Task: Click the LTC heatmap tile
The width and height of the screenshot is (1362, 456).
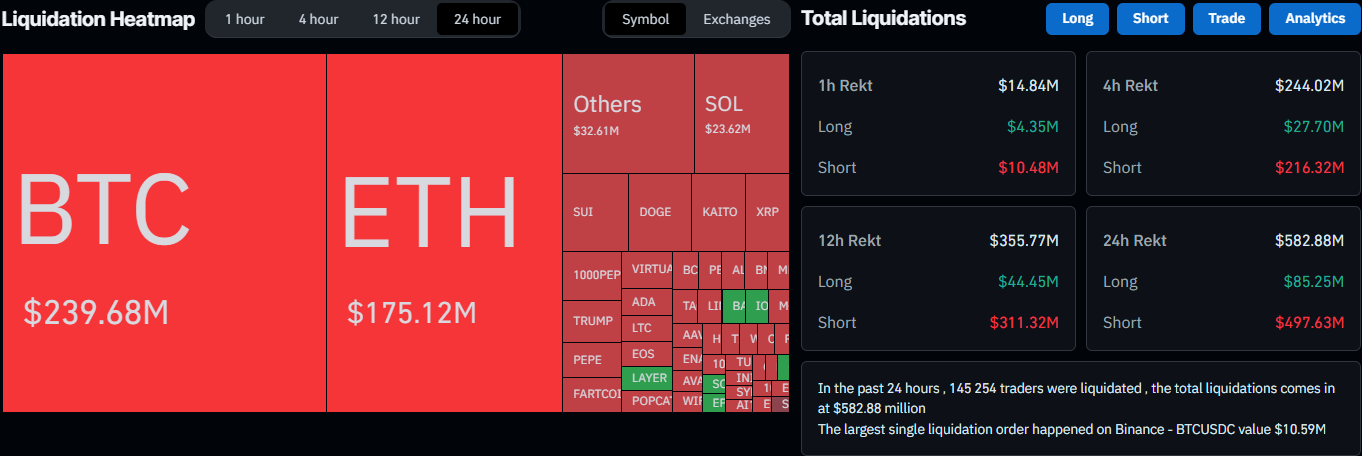Action: 647,328
